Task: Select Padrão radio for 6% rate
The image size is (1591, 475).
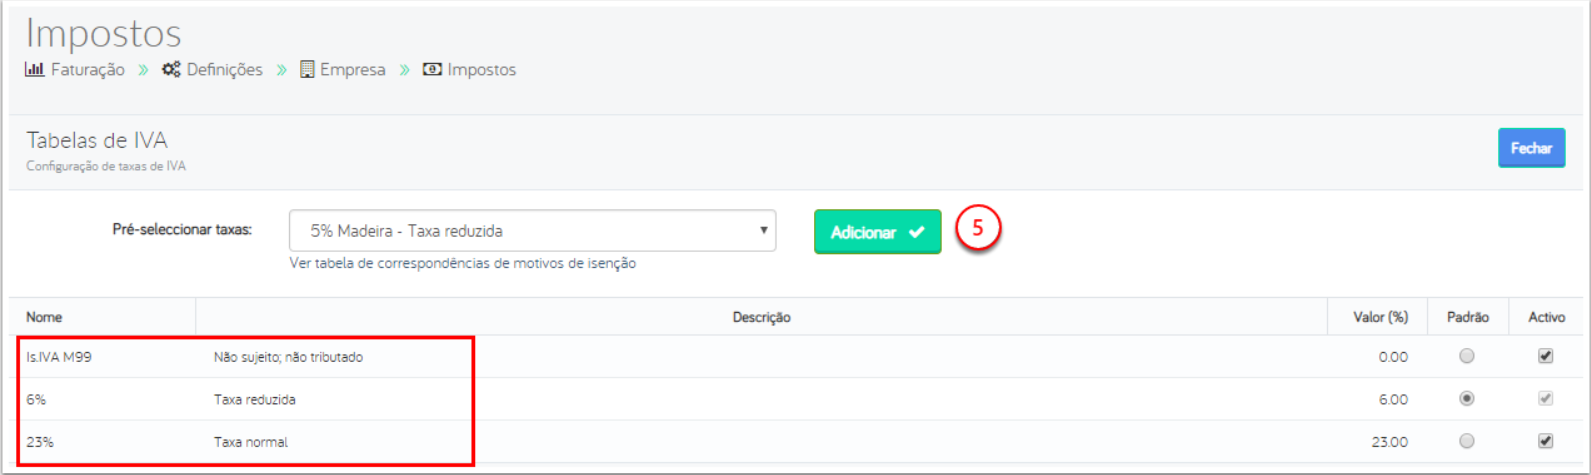Action: (1466, 398)
